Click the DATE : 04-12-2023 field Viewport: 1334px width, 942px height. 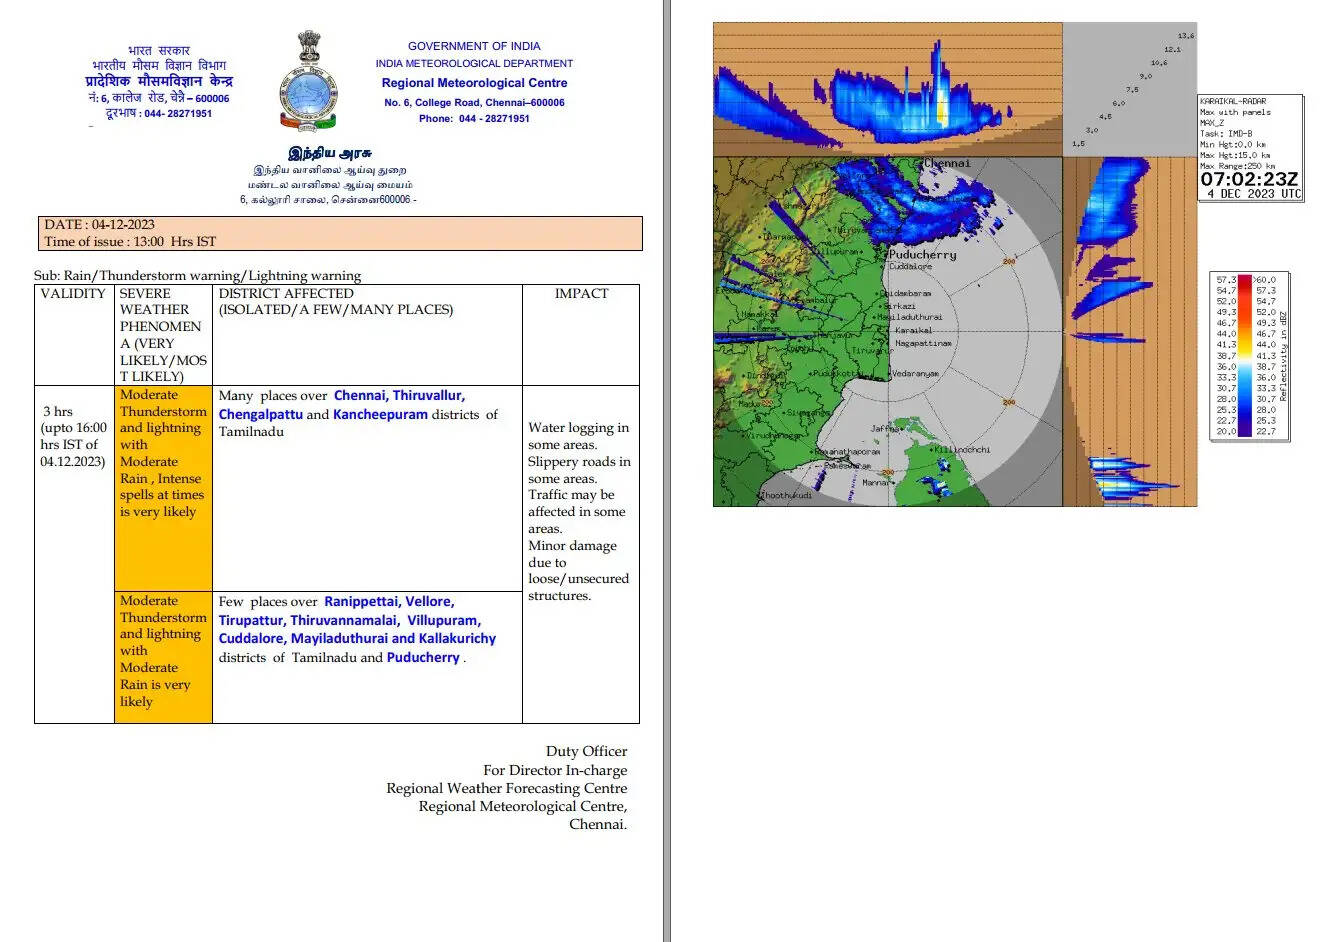pos(100,225)
